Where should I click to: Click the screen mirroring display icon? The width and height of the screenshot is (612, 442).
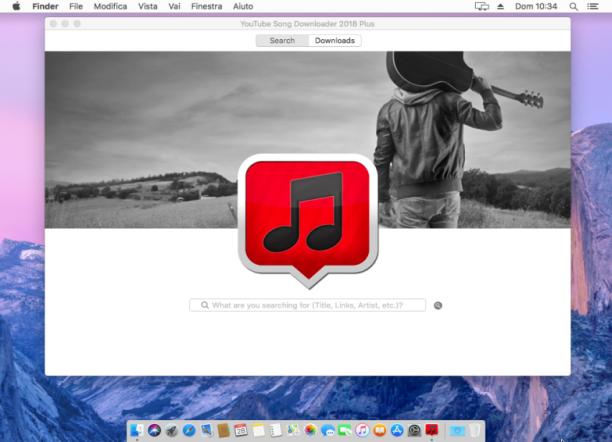(x=482, y=6)
